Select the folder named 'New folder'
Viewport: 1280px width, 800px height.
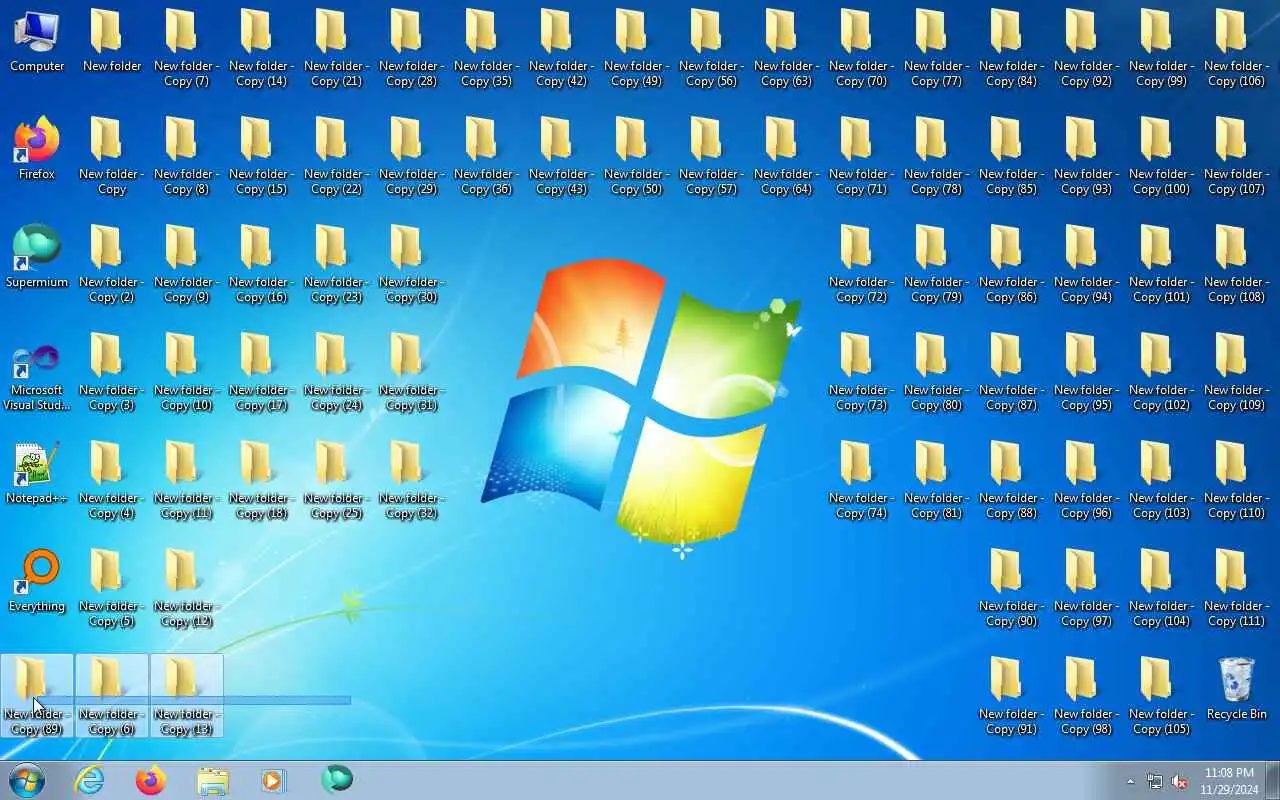(112, 42)
